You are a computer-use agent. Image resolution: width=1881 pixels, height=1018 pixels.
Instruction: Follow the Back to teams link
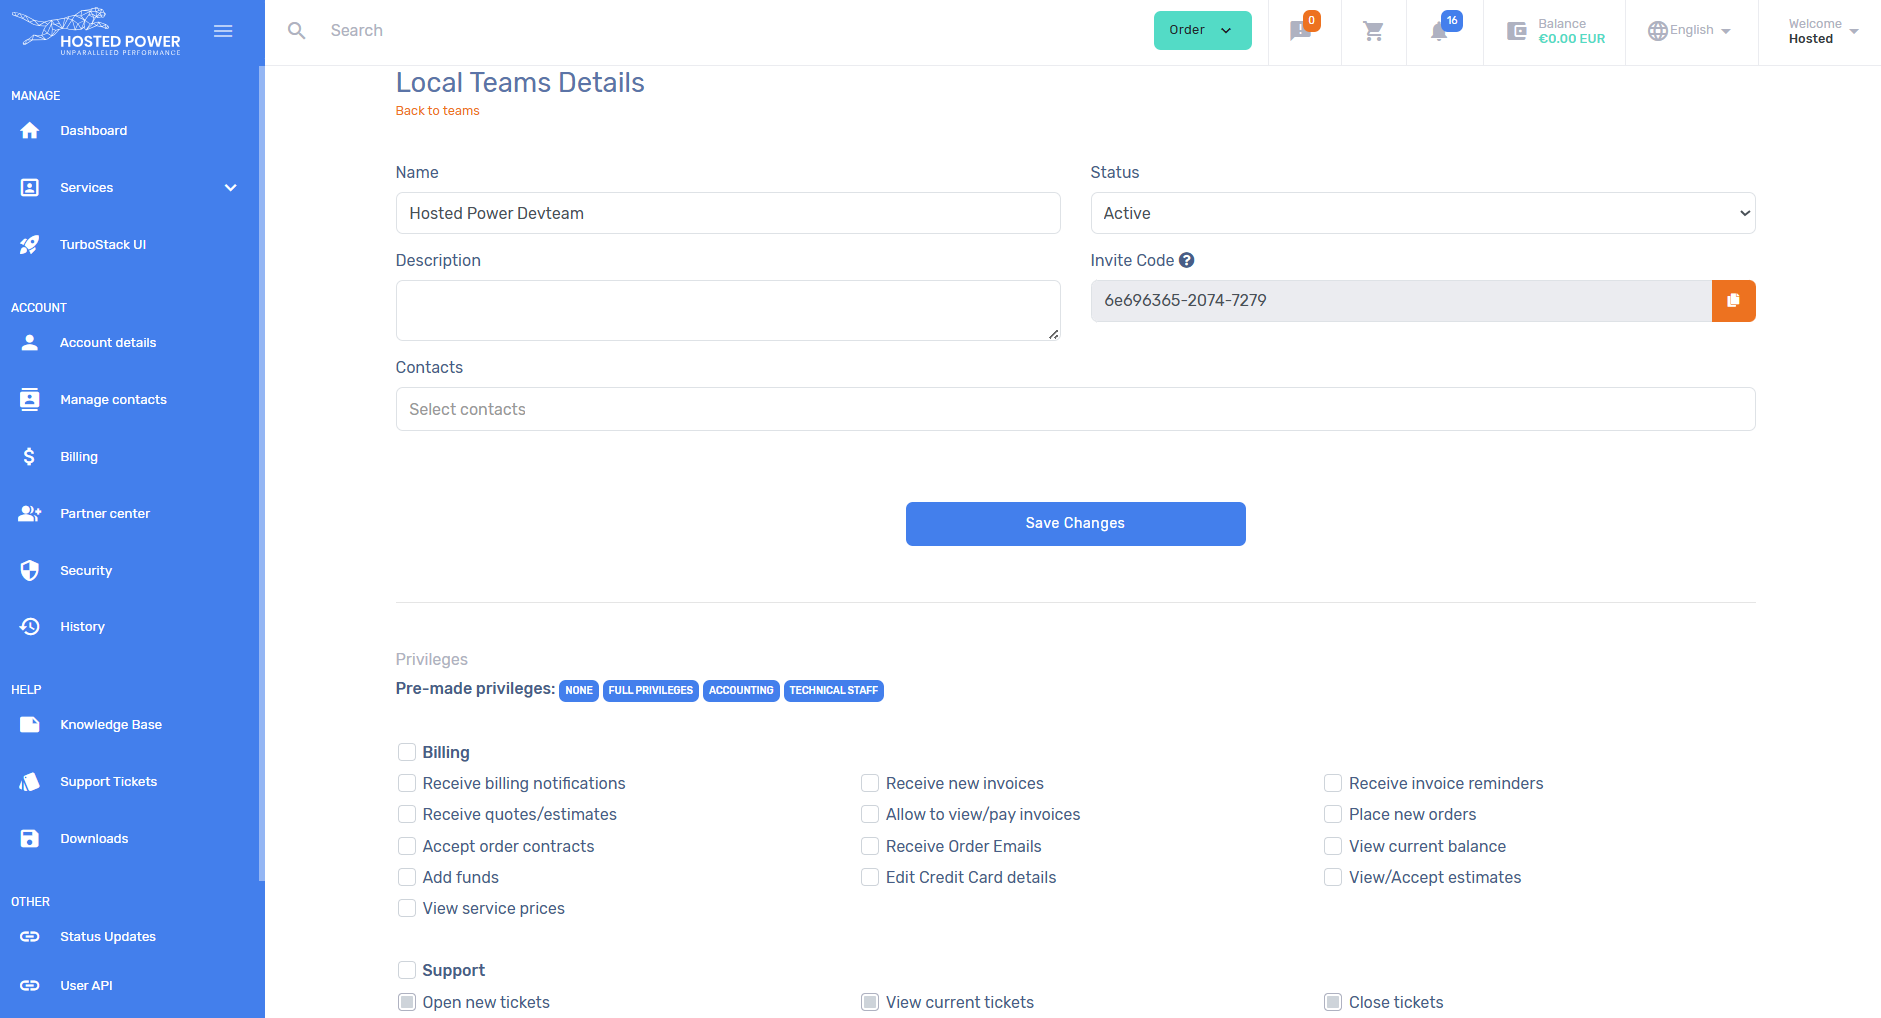click(x=437, y=111)
